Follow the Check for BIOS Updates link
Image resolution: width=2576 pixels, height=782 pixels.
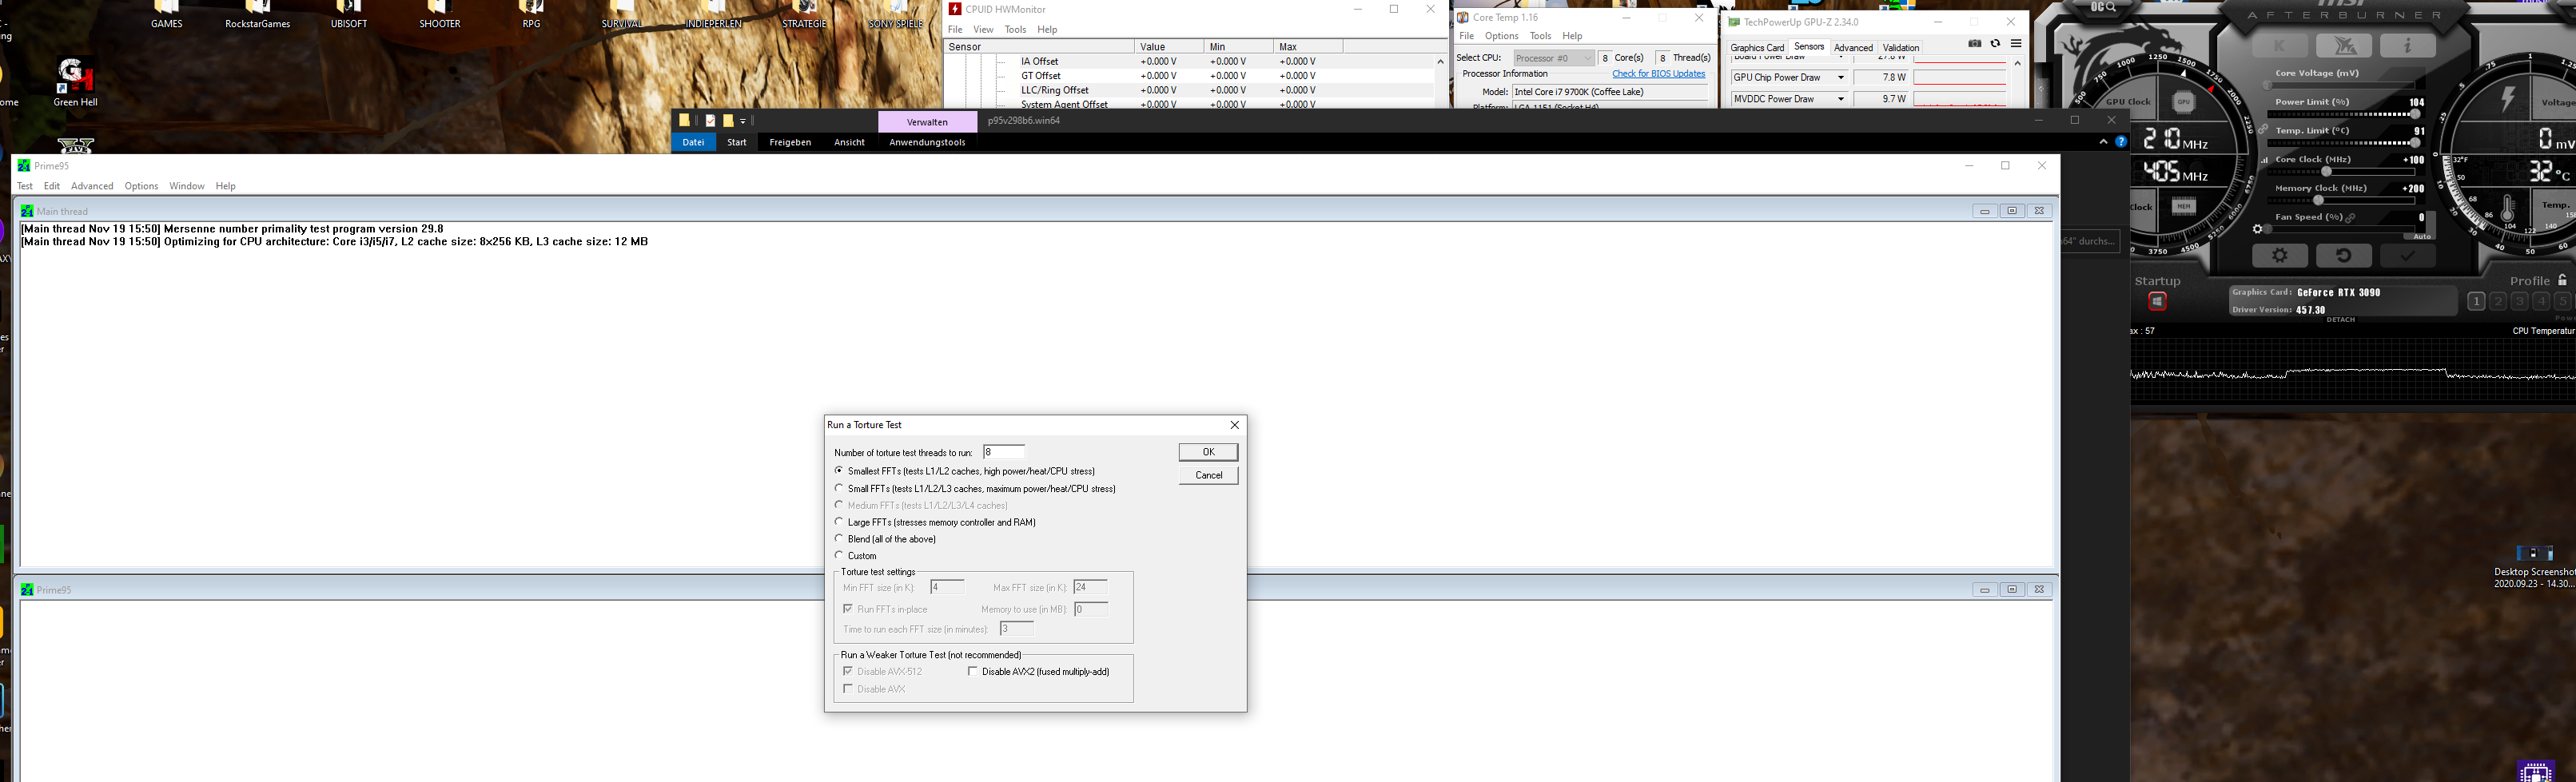(1659, 73)
